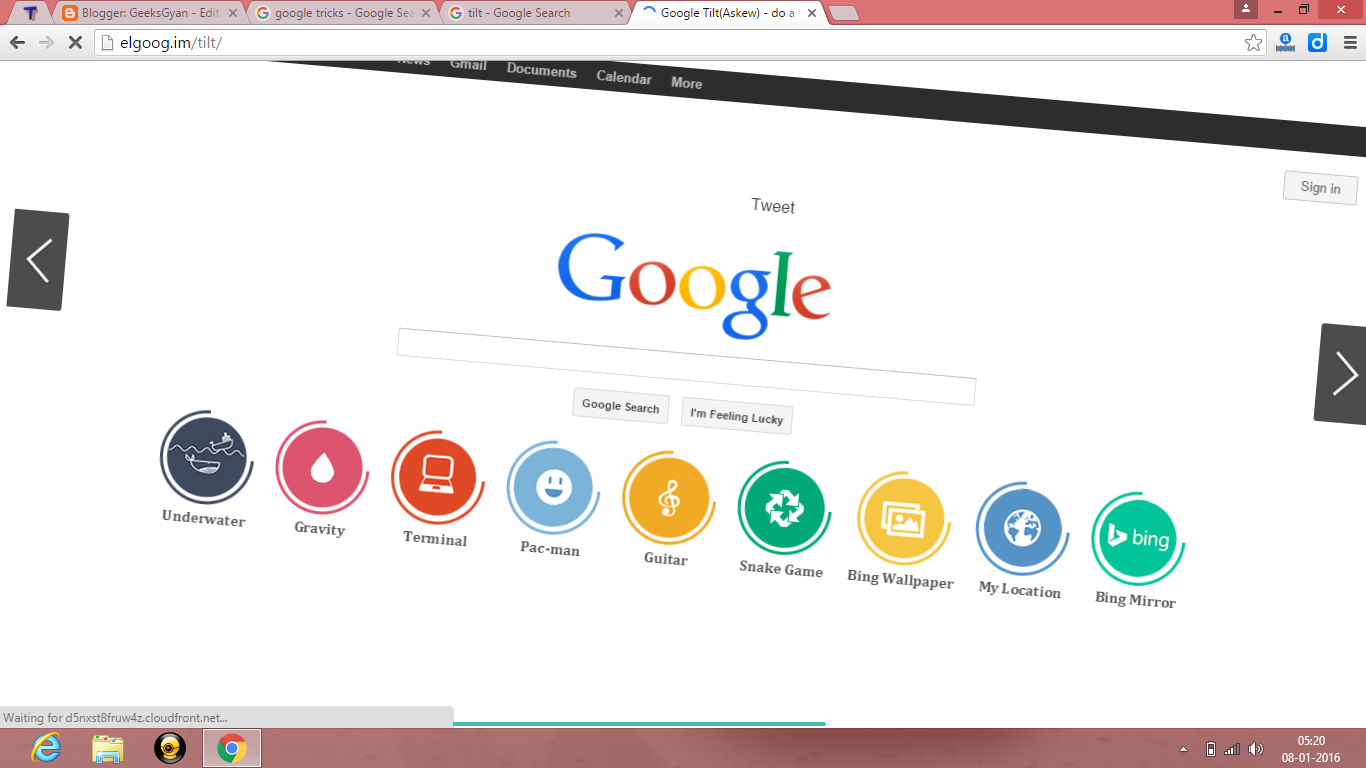Open the Guitar treble-clef icon

coord(667,498)
